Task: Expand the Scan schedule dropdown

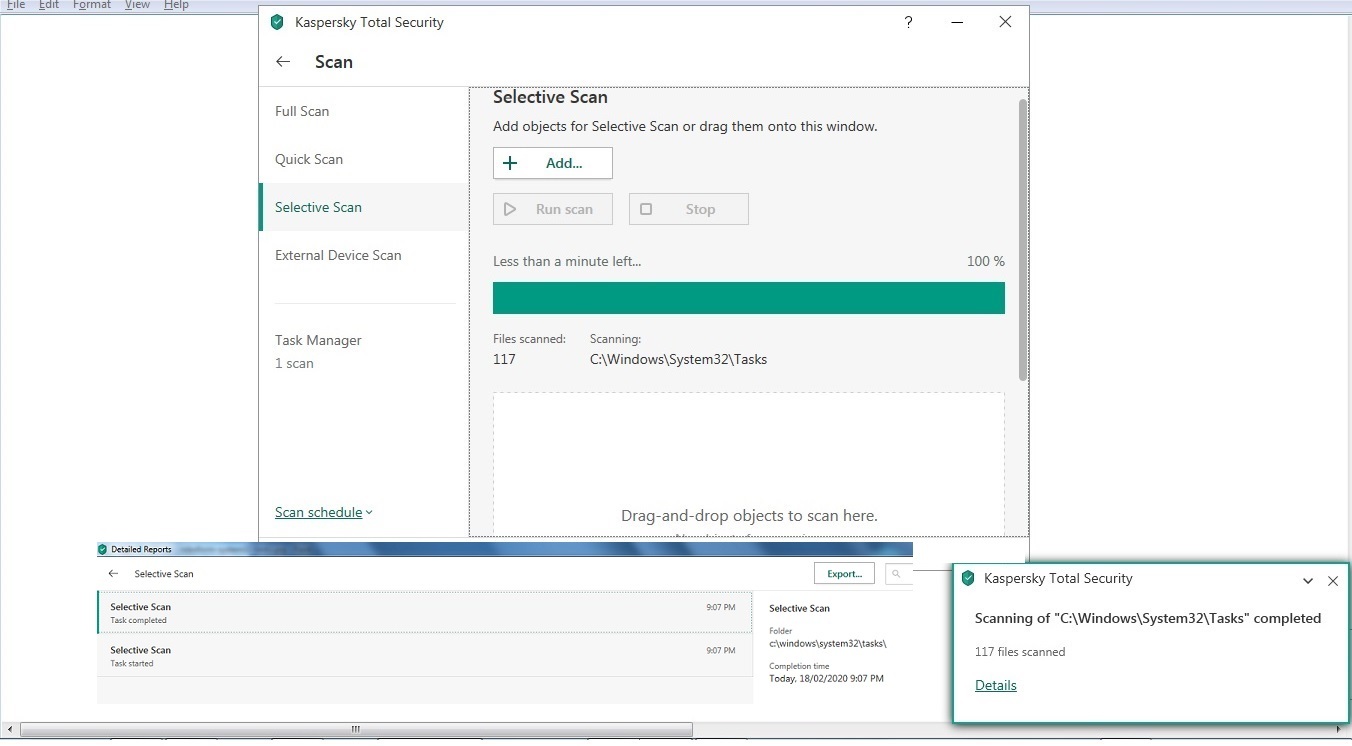Action: [x=324, y=512]
